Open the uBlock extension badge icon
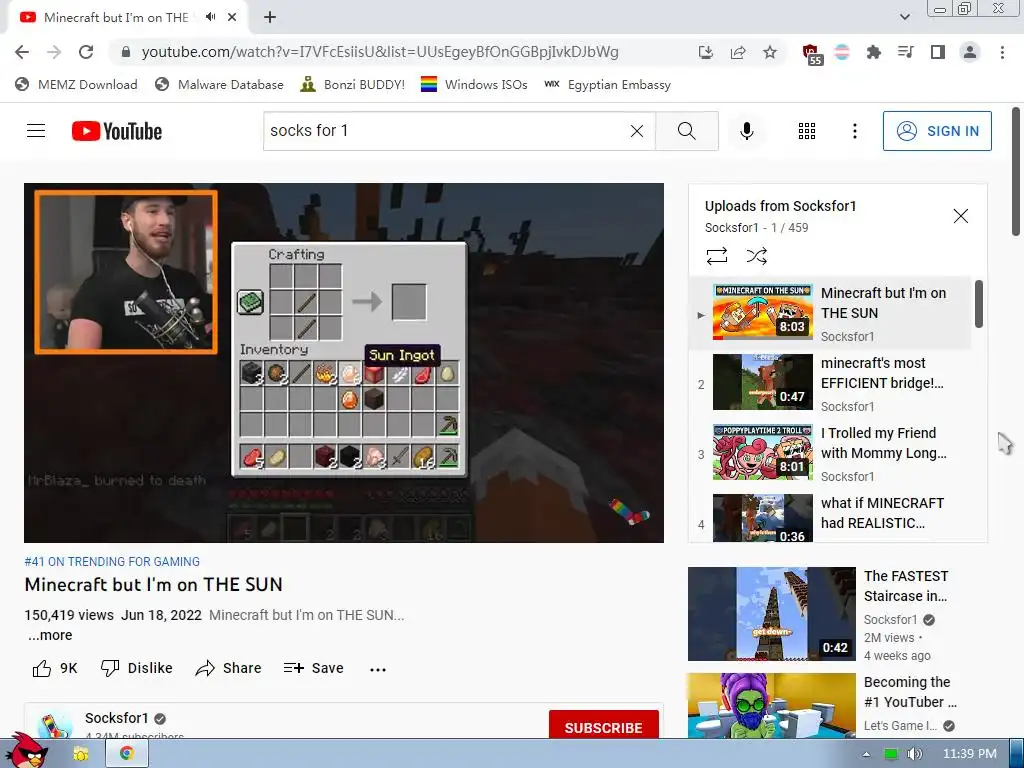 811,54
